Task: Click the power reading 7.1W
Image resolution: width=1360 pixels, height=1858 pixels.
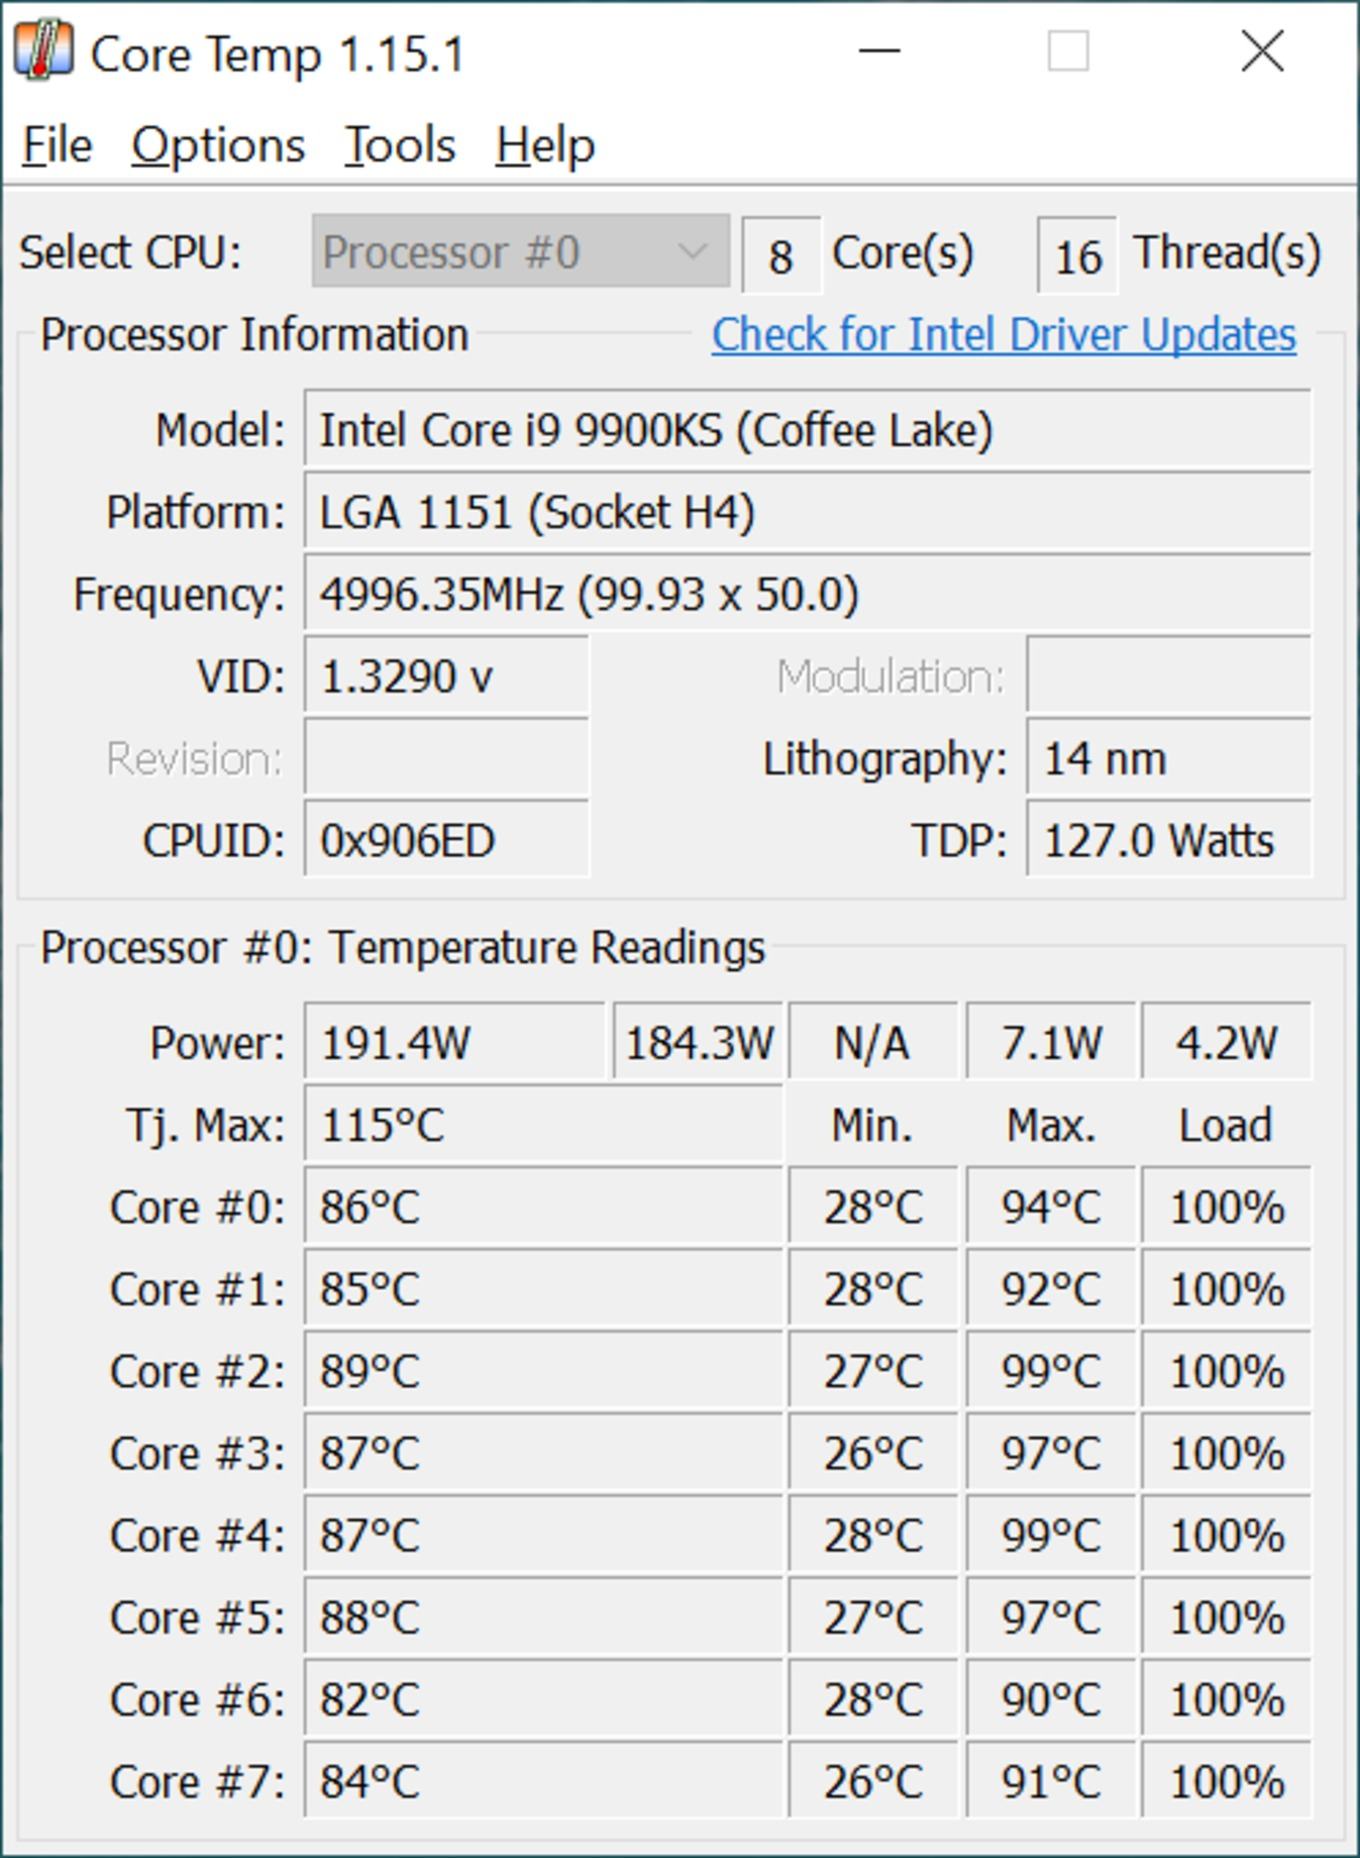Action: click(1051, 1043)
